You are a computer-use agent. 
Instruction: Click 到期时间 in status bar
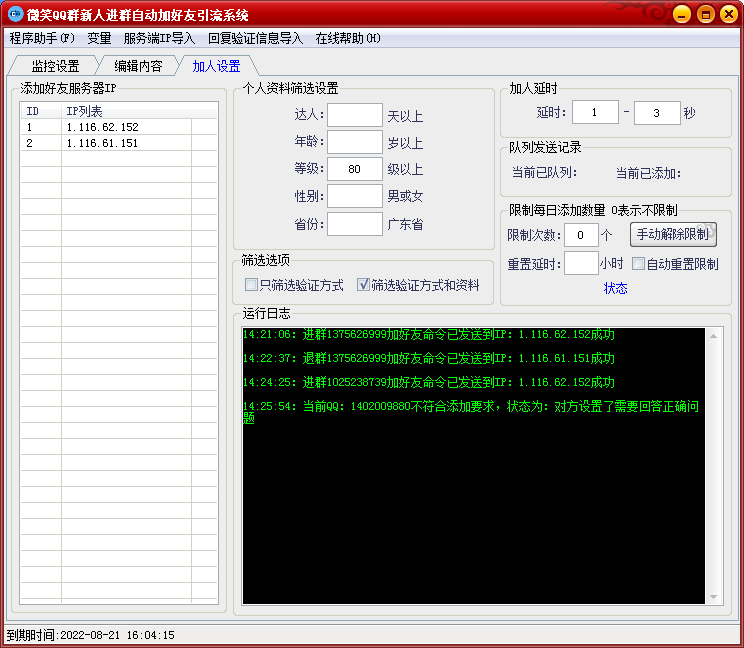pyautogui.click(x=90, y=635)
